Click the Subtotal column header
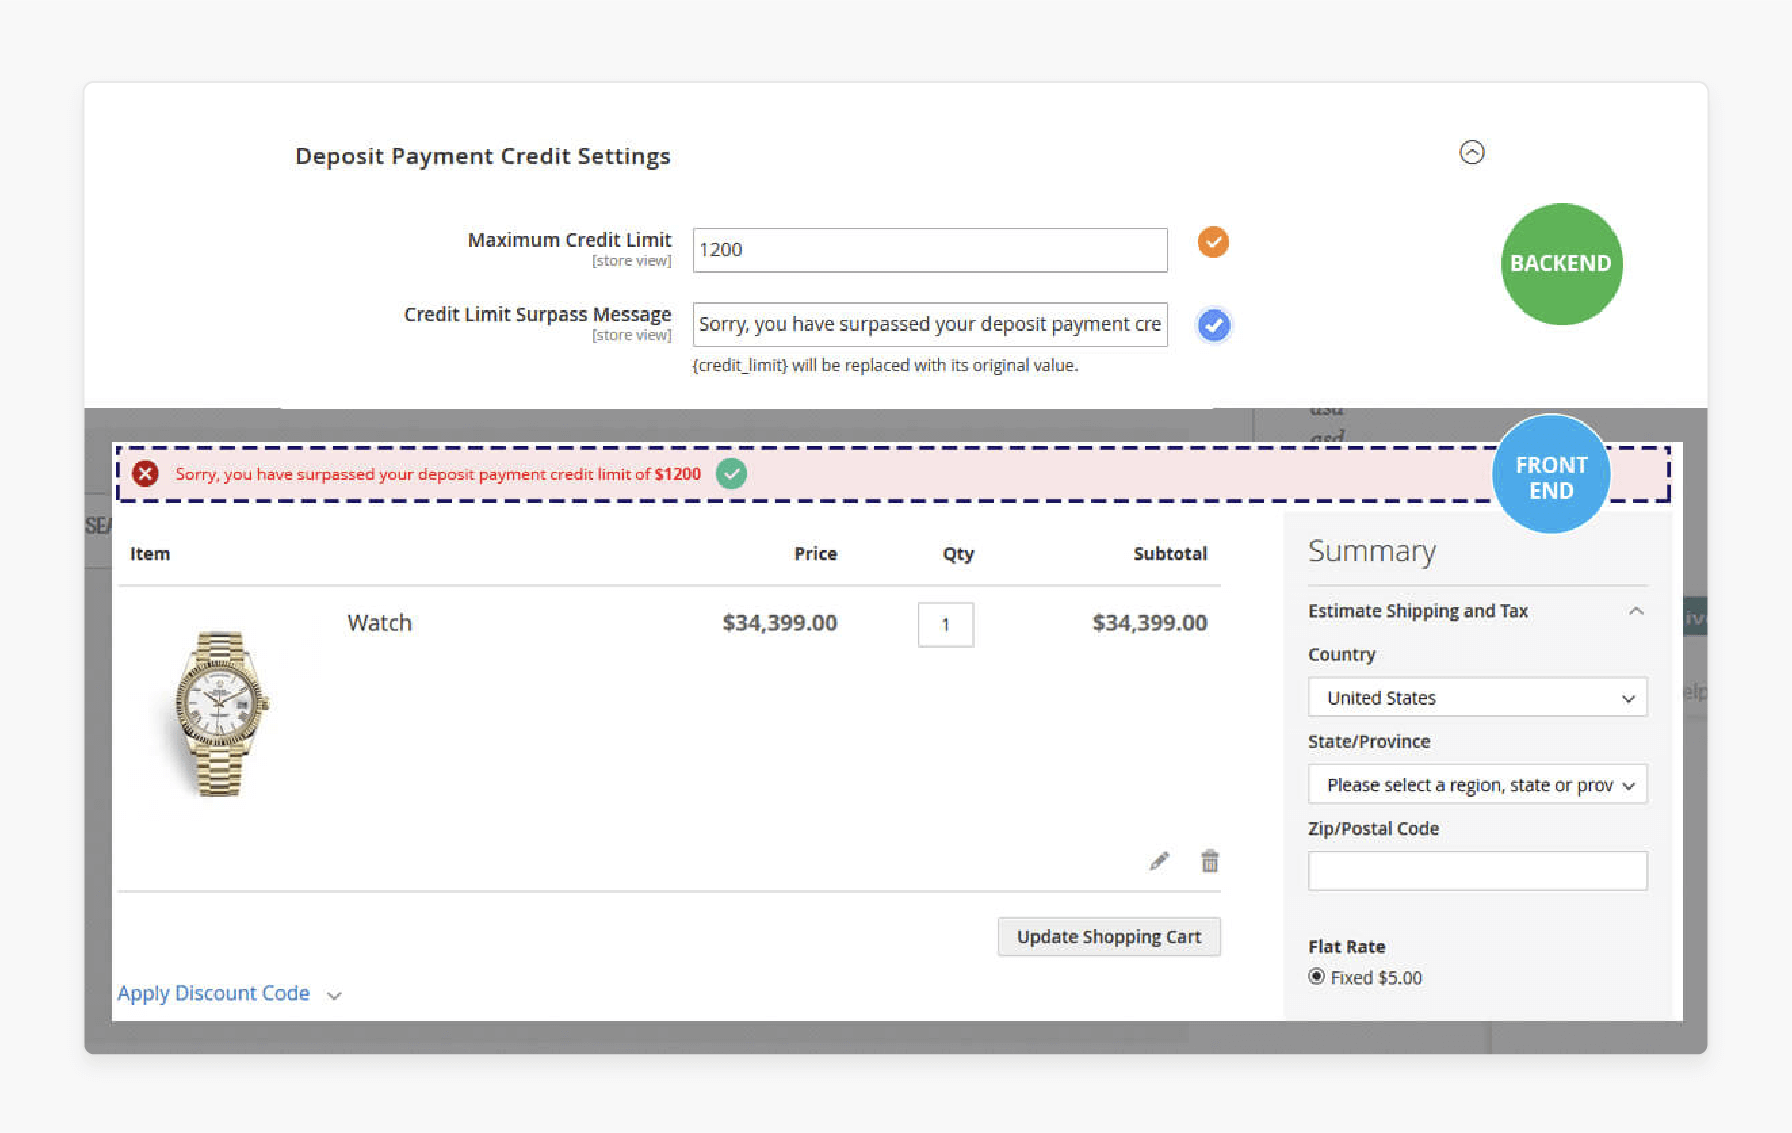This screenshot has width=1792, height=1133. [1170, 554]
